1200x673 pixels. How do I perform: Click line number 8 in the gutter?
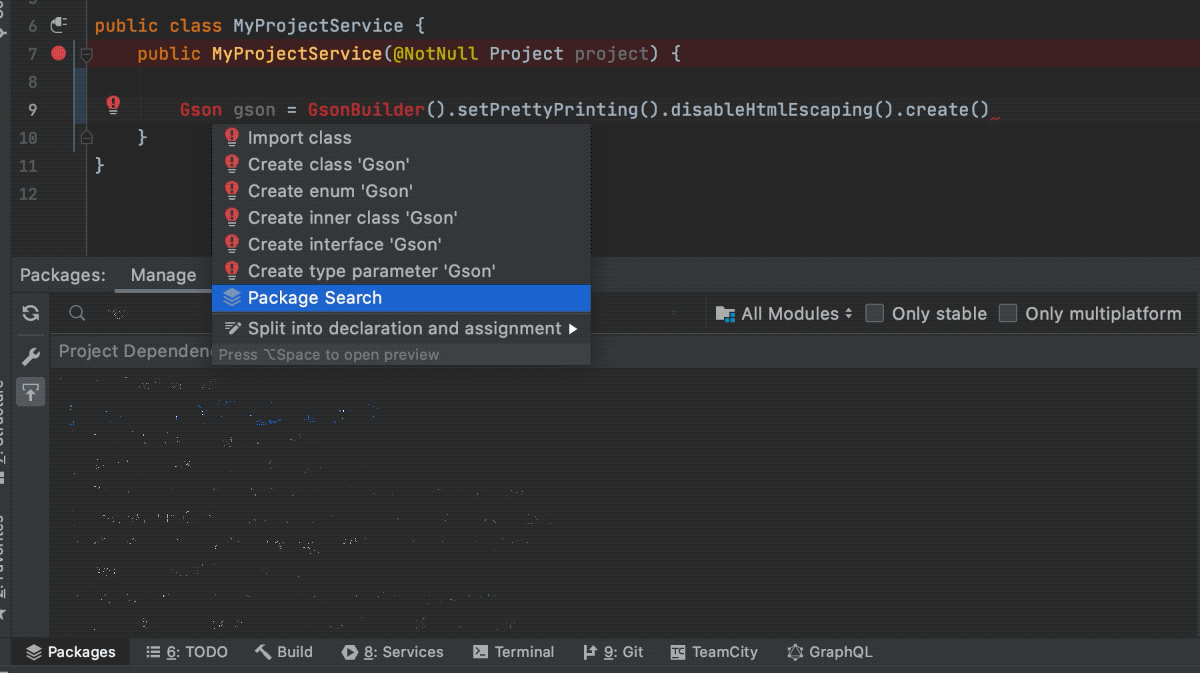click(x=33, y=81)
